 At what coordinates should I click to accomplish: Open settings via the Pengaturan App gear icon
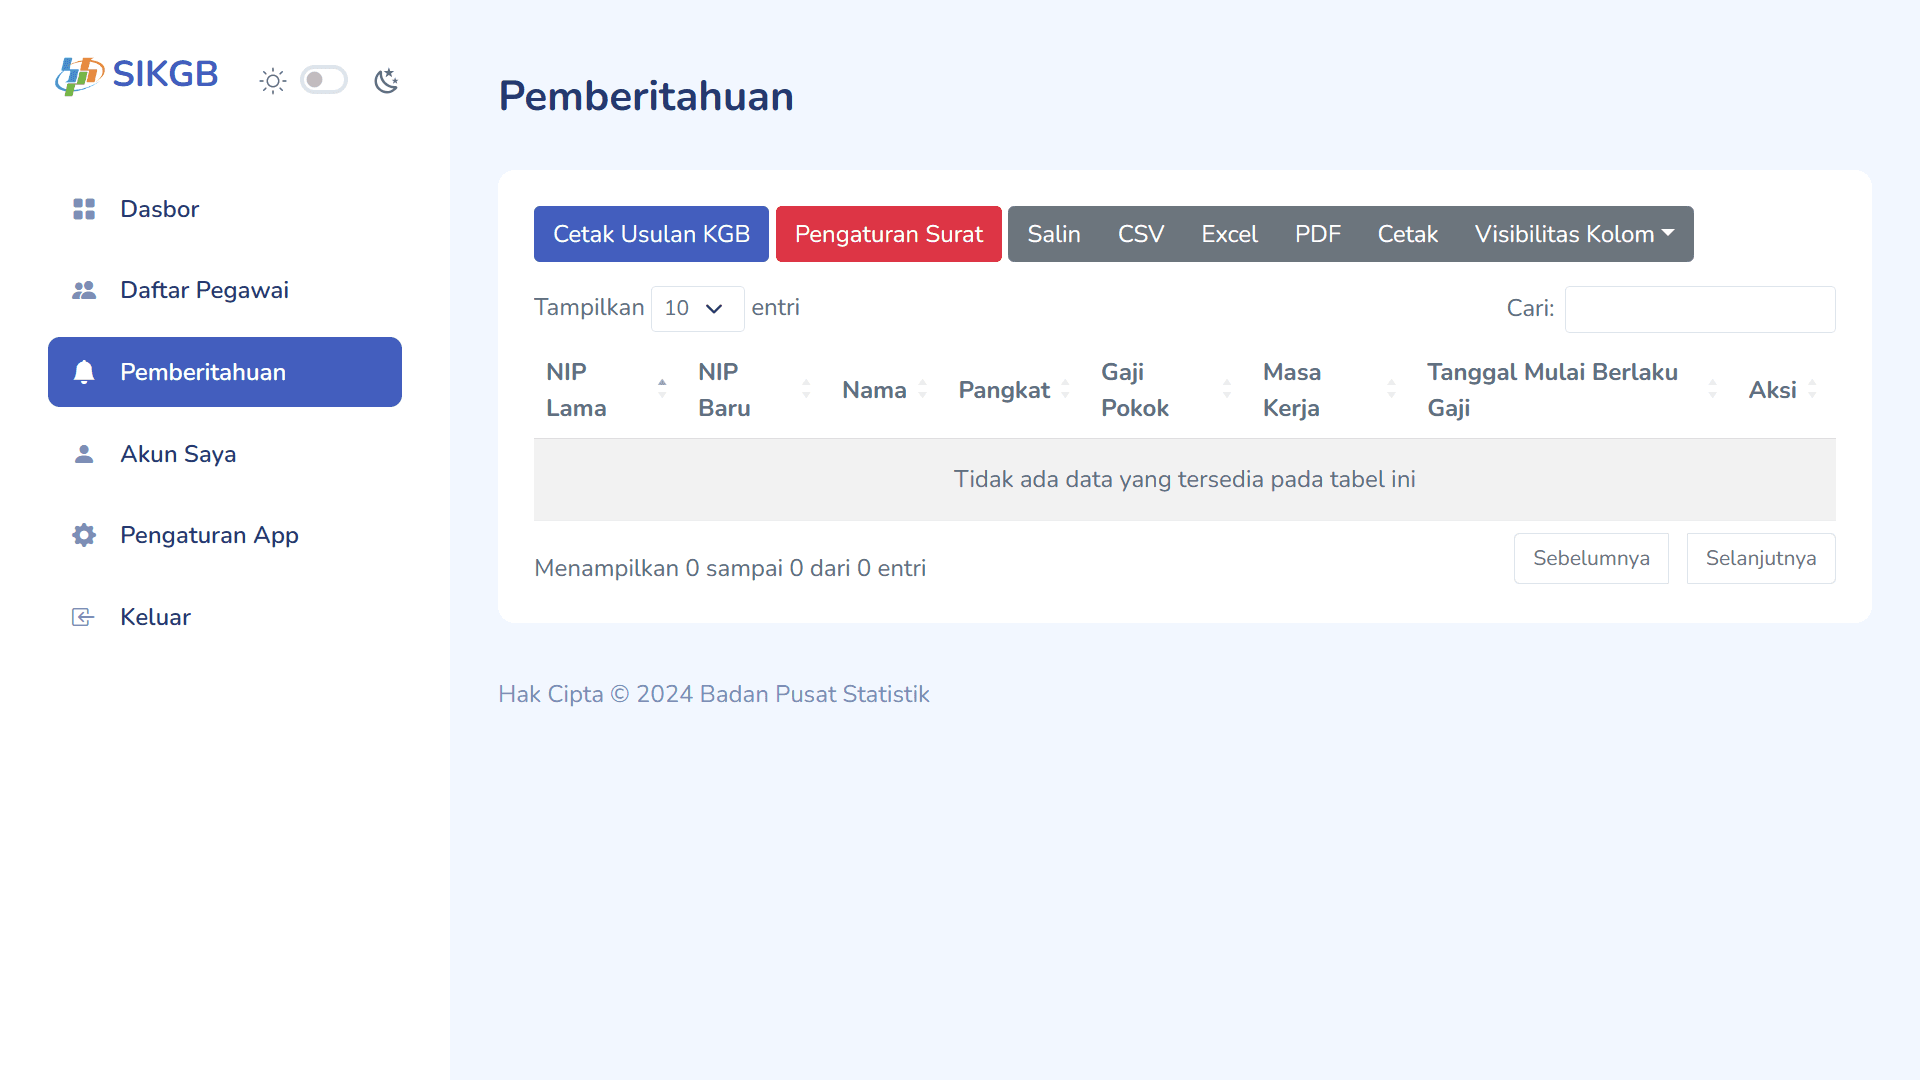84,535
